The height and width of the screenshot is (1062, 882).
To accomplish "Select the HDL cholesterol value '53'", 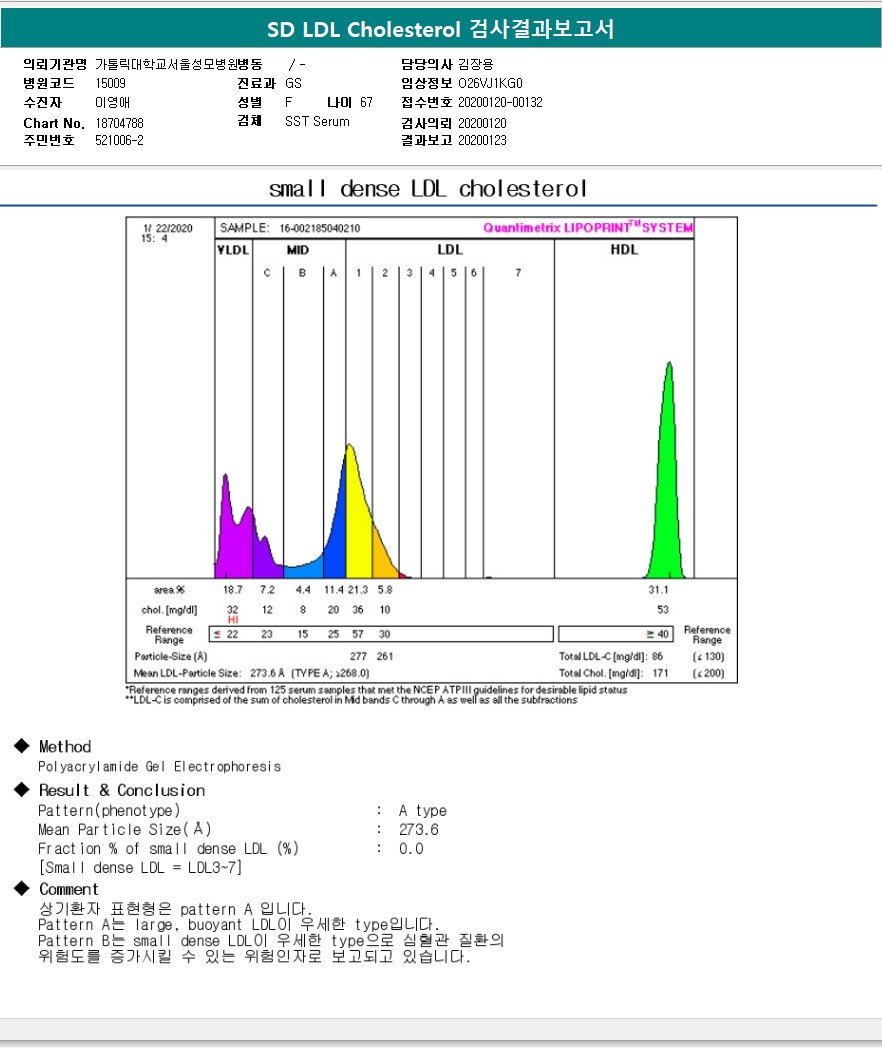I will click(663, 610).
